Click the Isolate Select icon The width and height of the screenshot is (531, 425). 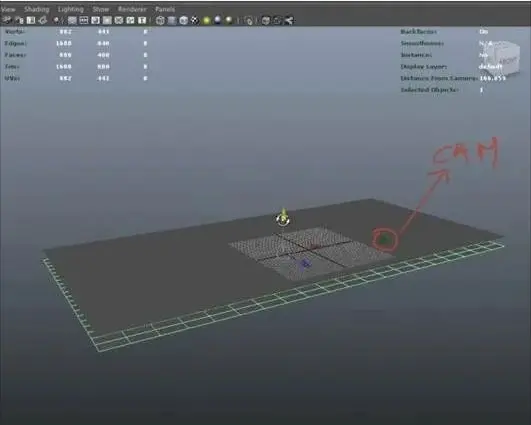click(249, 21)
